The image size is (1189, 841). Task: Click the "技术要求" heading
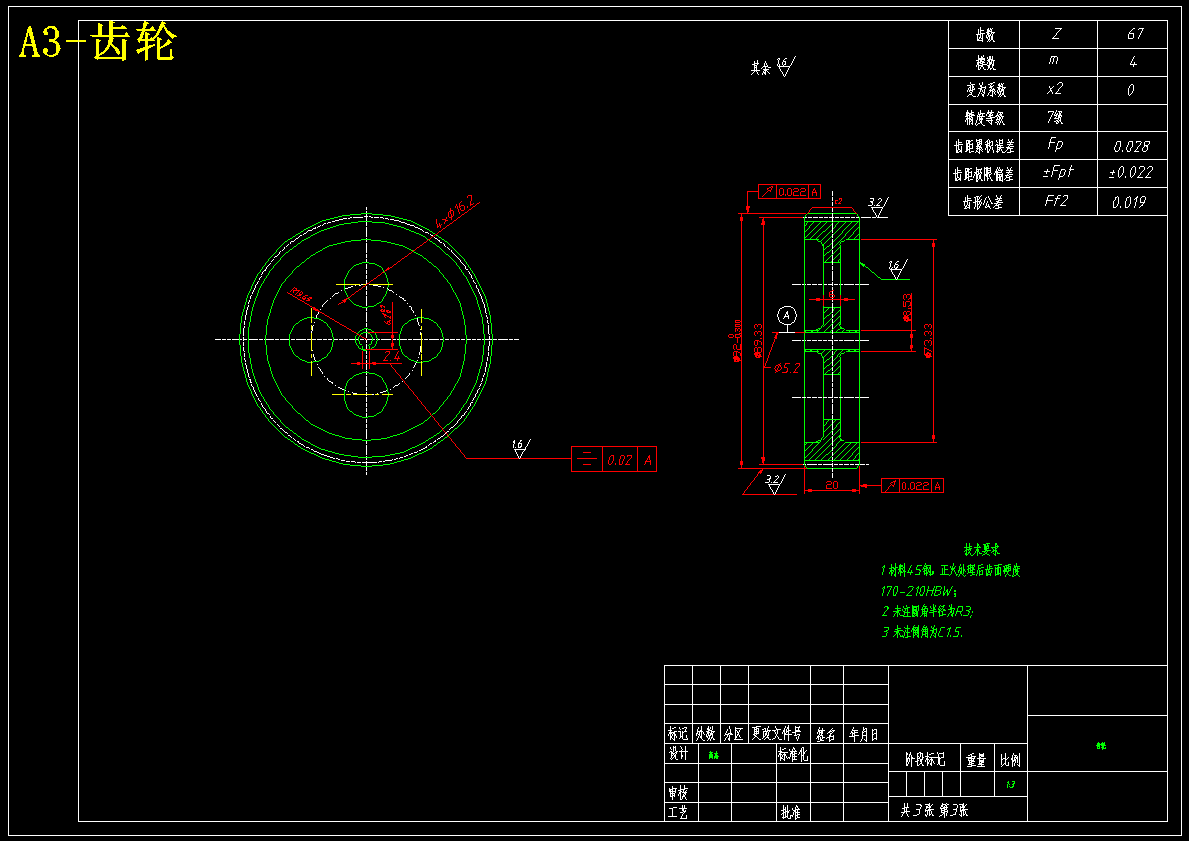click(982, 550)
